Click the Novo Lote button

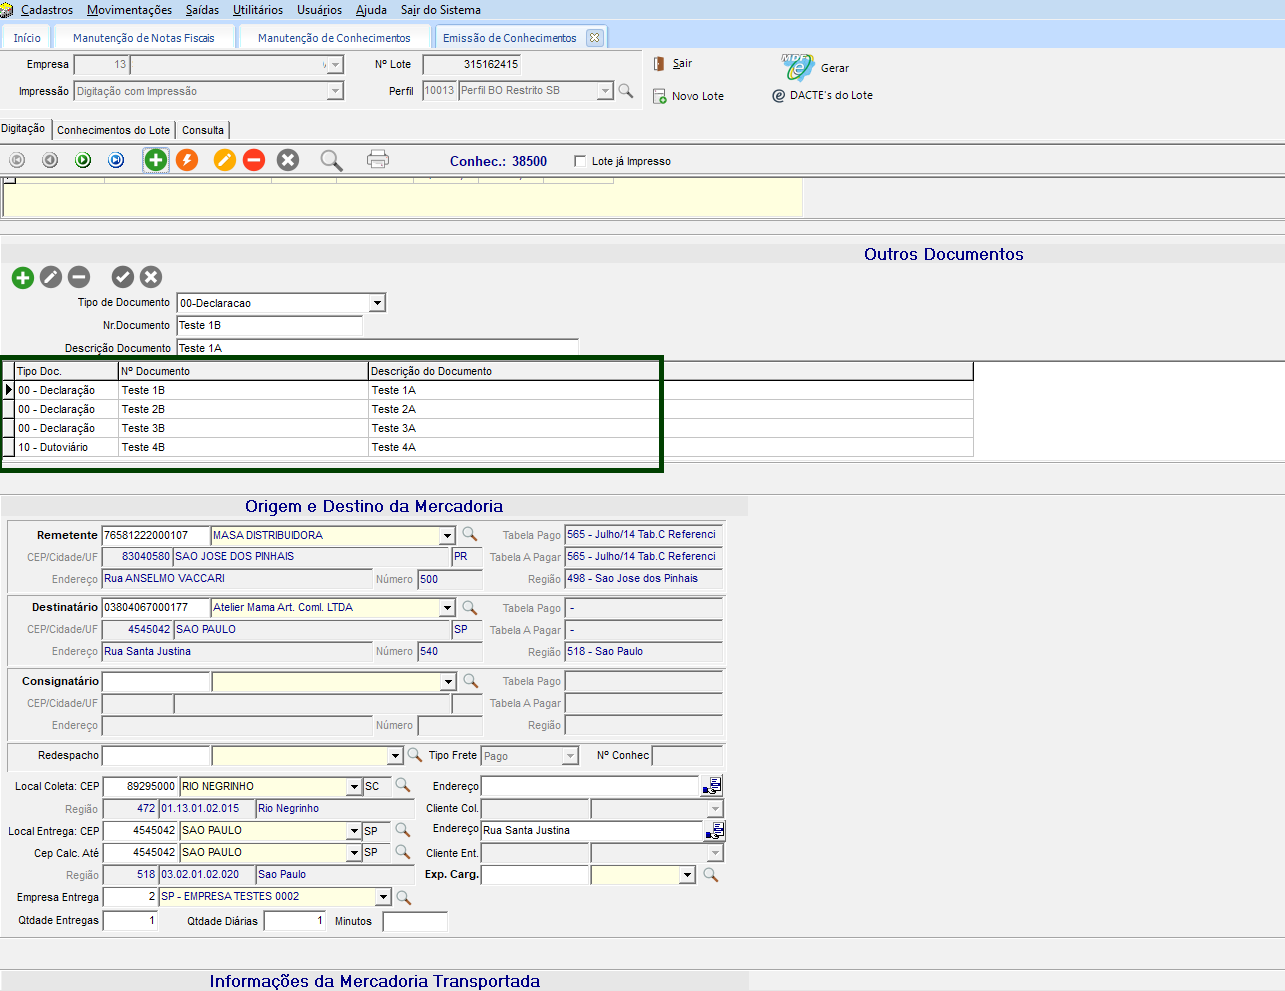pyautogui.click(x=688, y=96)
